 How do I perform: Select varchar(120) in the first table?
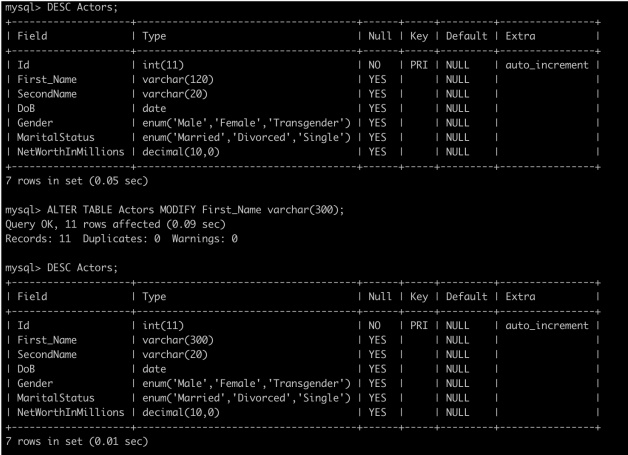[178, 80]
